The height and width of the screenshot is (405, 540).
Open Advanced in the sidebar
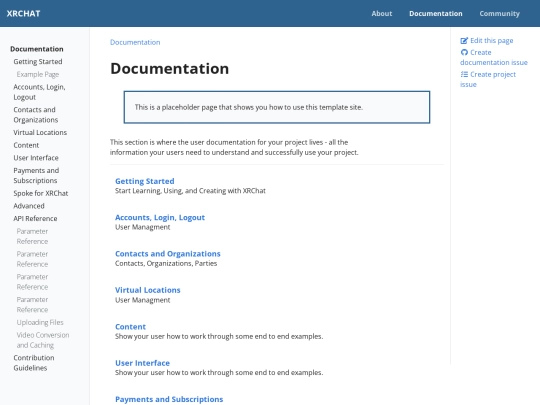29,206
